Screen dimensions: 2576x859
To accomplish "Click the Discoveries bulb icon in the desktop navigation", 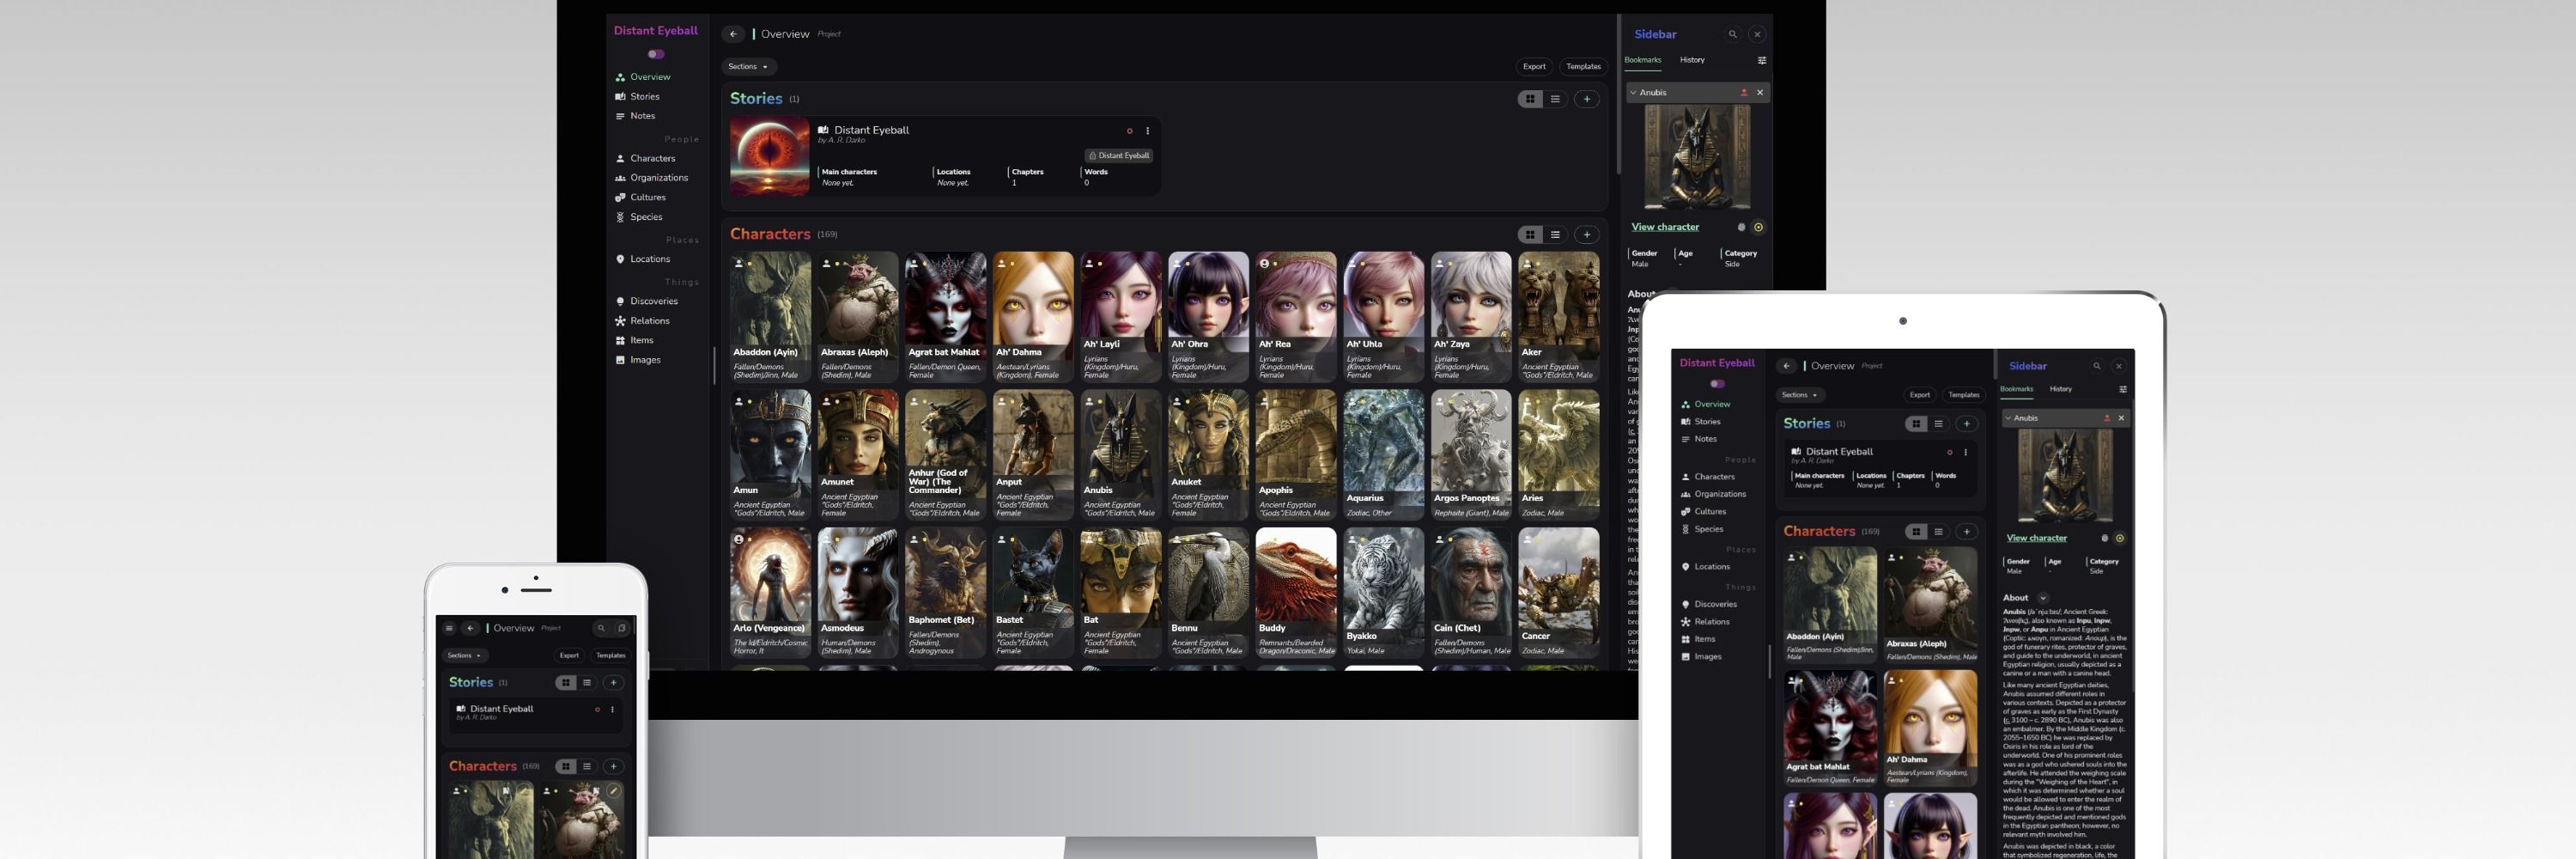I will click(x=620, y=301).
